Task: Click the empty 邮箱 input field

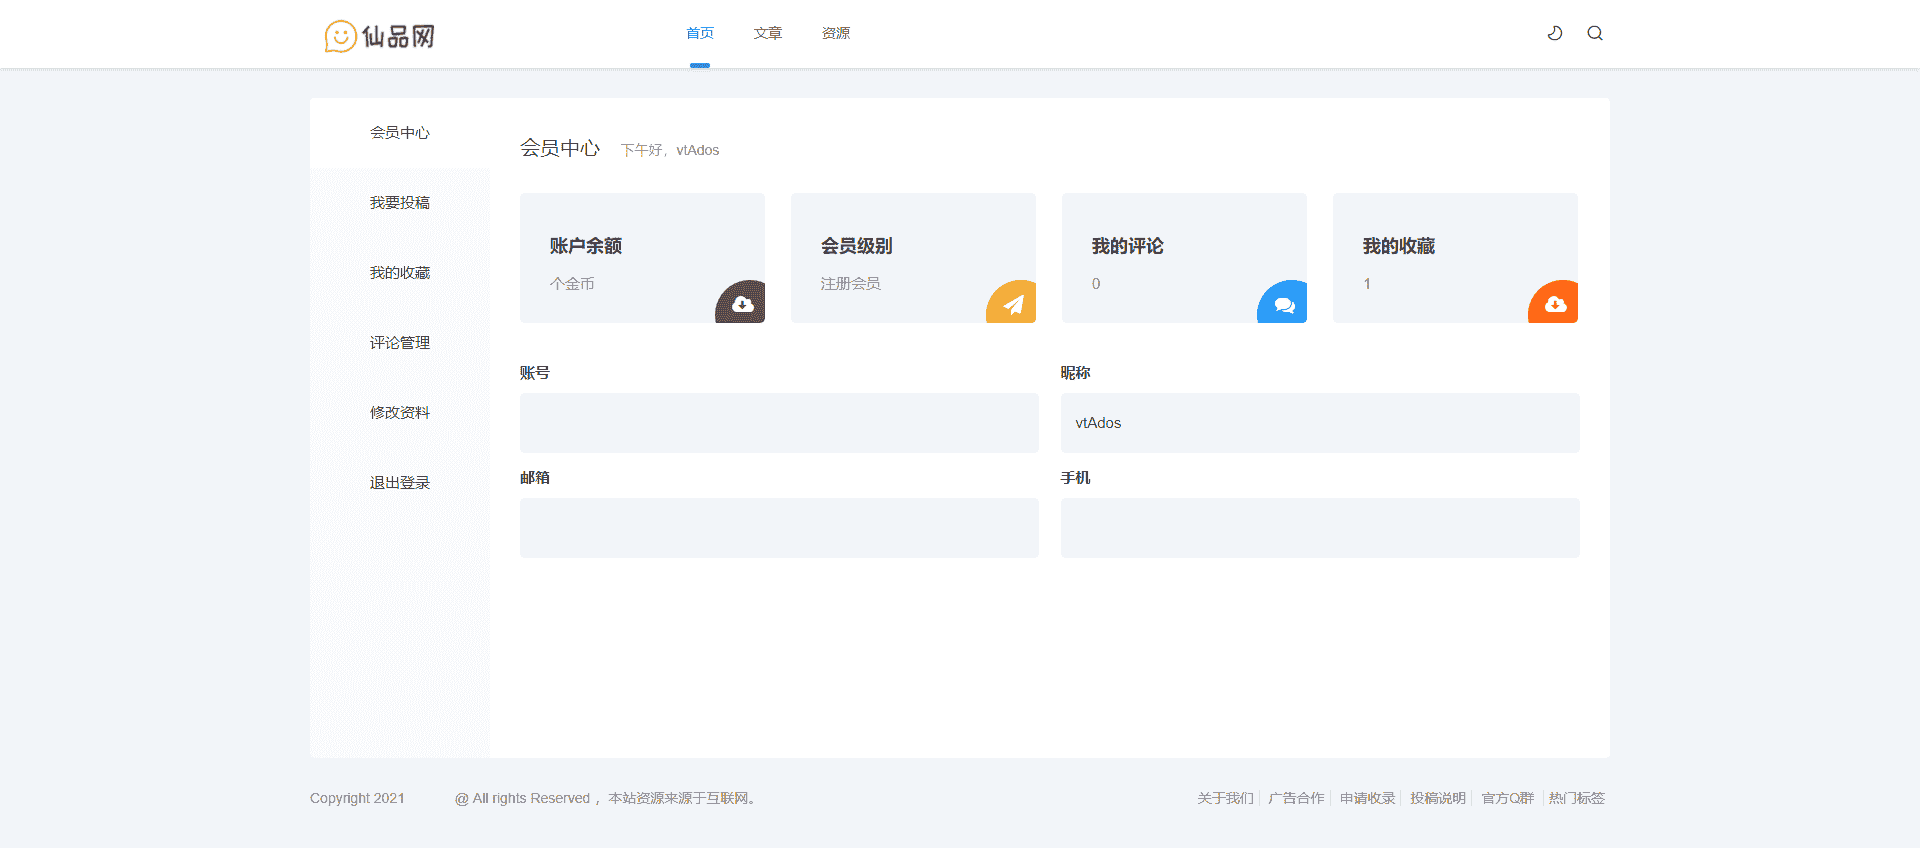Action: point(779,528)
